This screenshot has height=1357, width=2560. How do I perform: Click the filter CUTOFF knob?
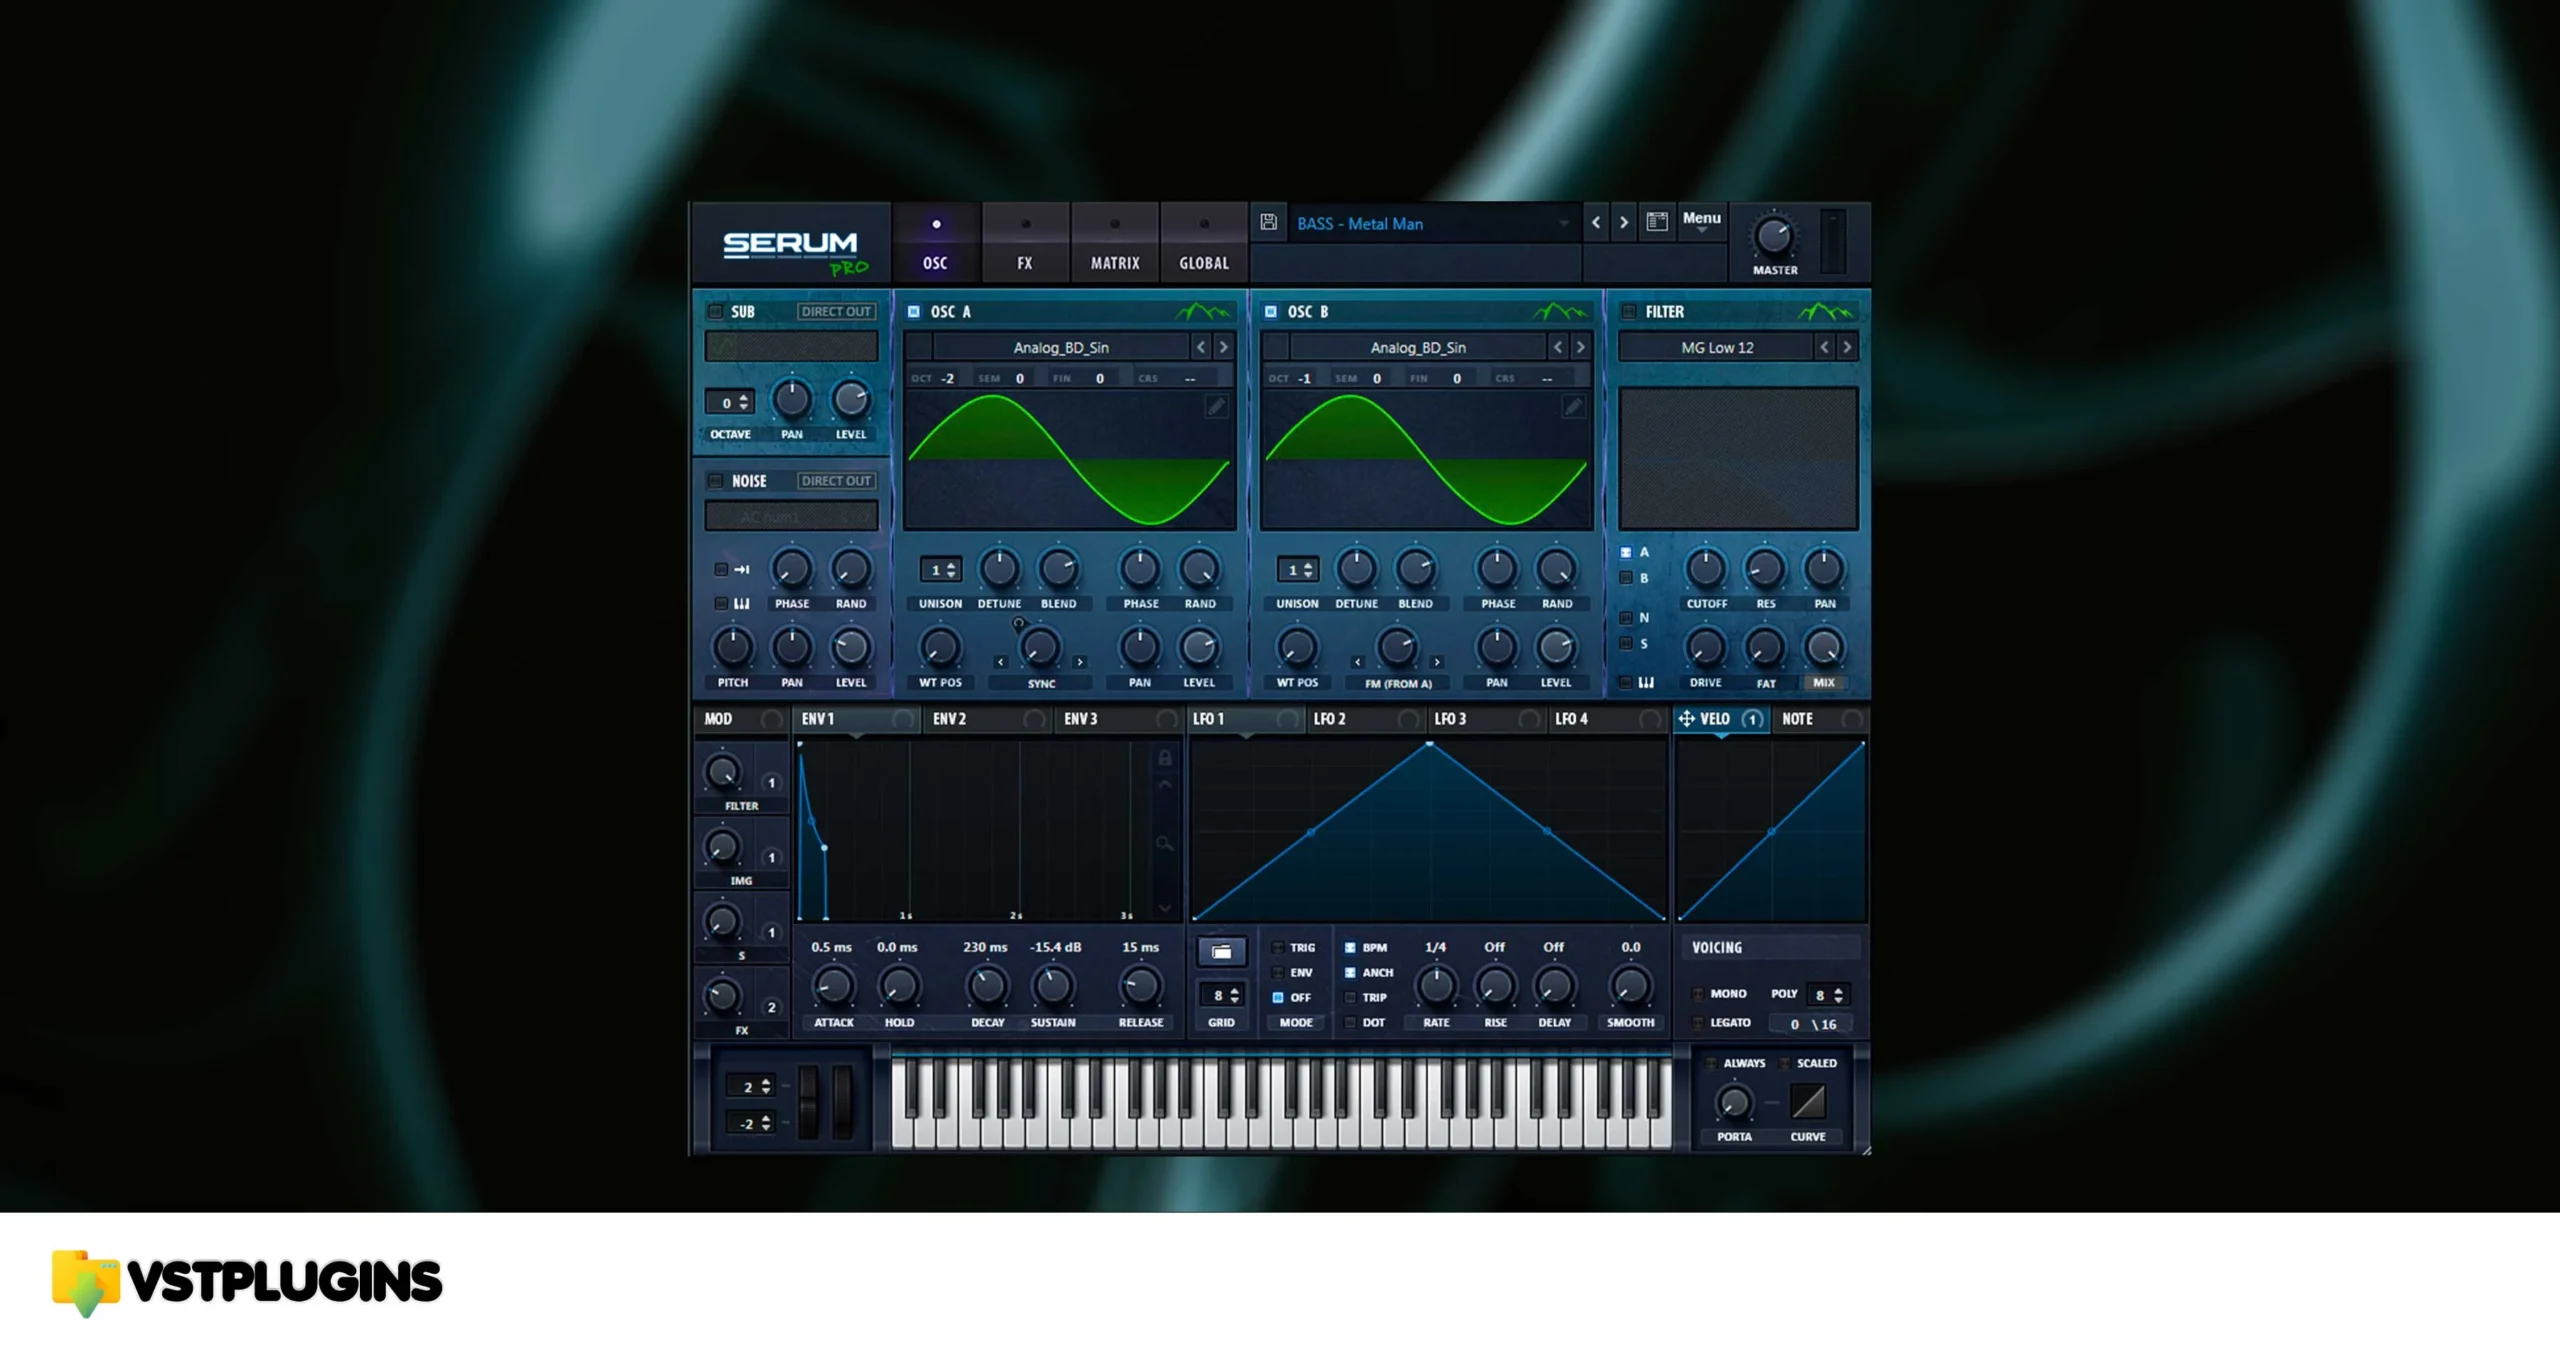[1706, 569]
